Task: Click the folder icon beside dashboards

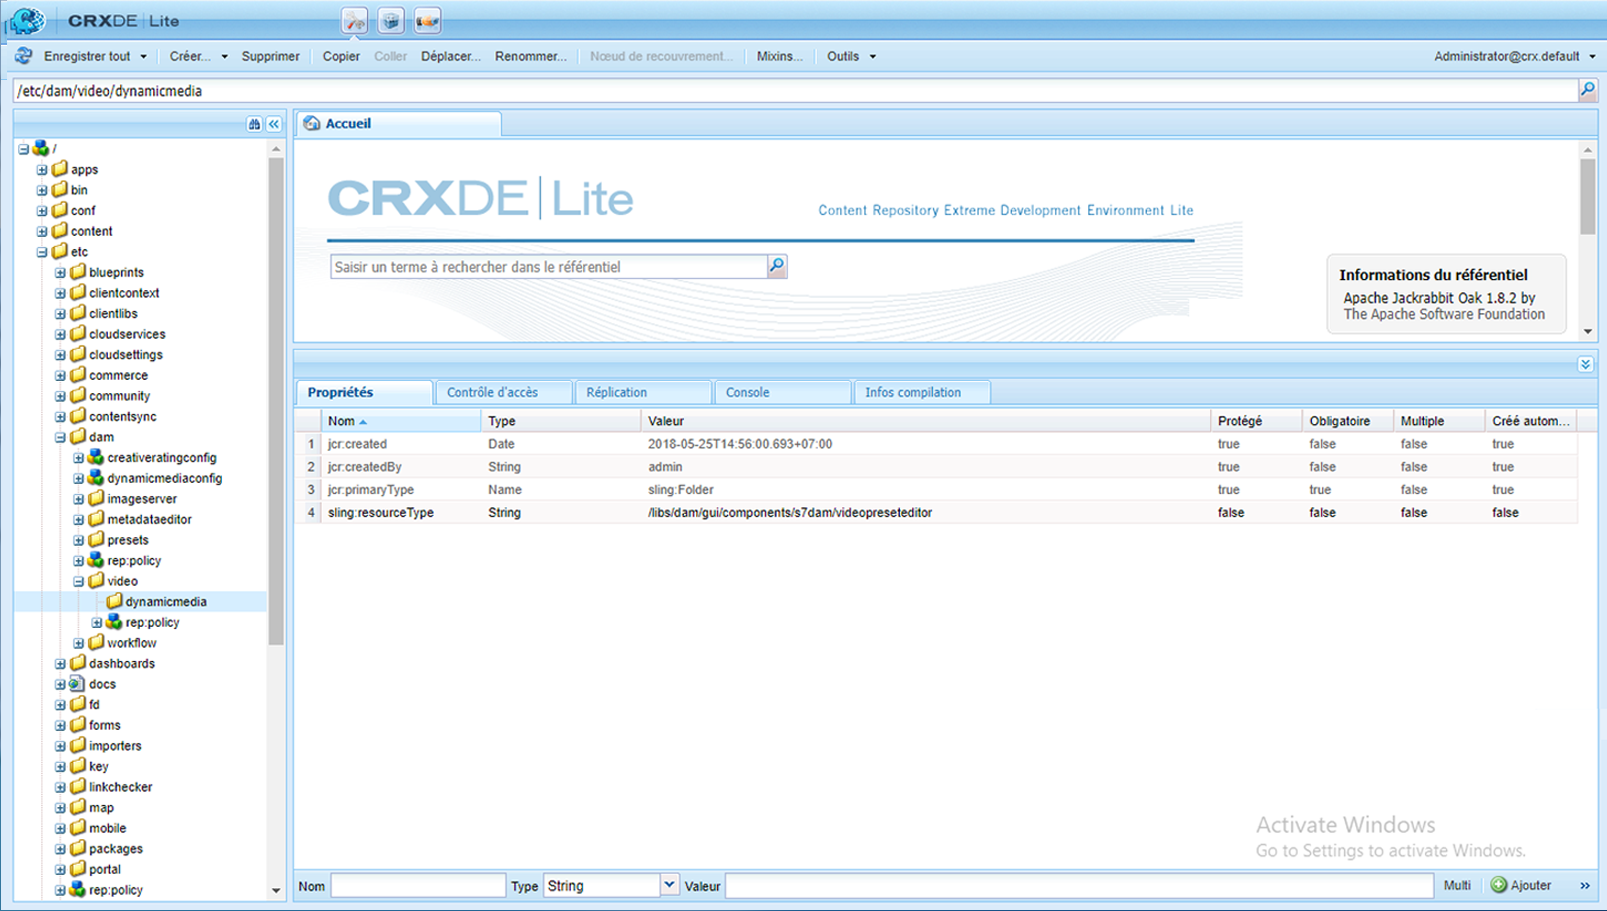Action: point(77,663)
